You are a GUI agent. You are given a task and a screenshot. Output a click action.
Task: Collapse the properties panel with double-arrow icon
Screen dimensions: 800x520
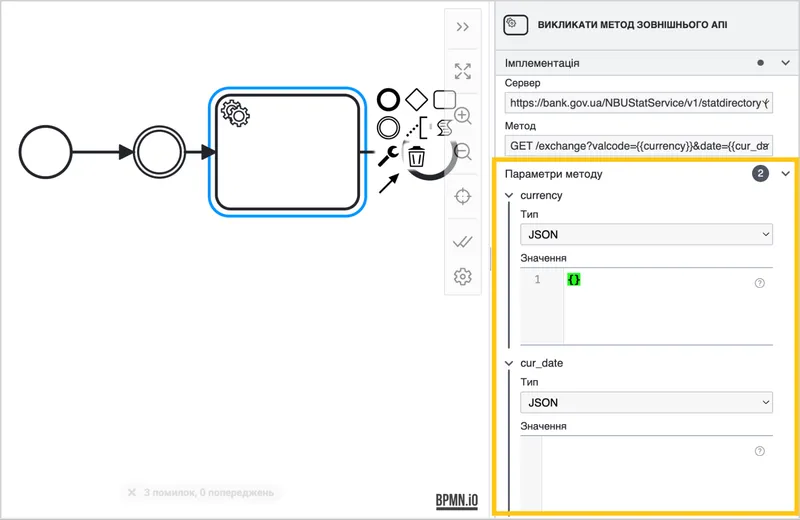[x=463, y=27]
